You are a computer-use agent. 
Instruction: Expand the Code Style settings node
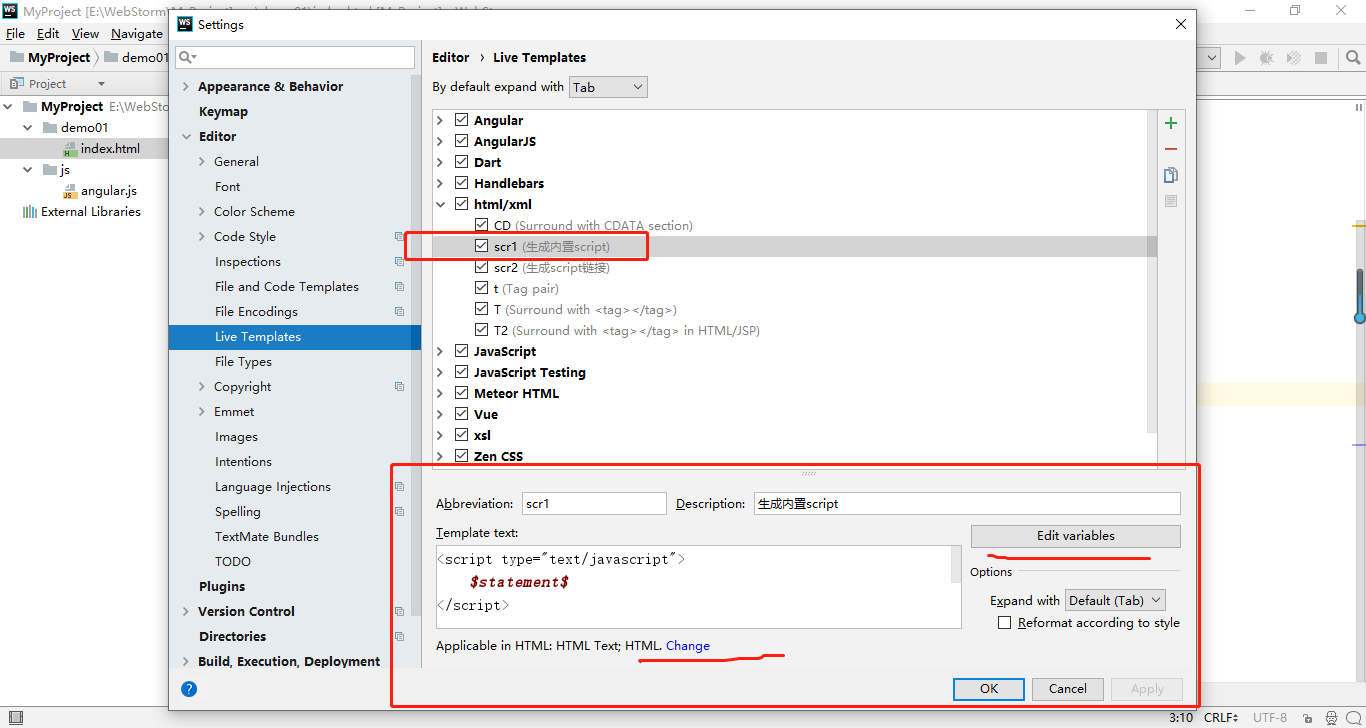click(x=203, y=237)
